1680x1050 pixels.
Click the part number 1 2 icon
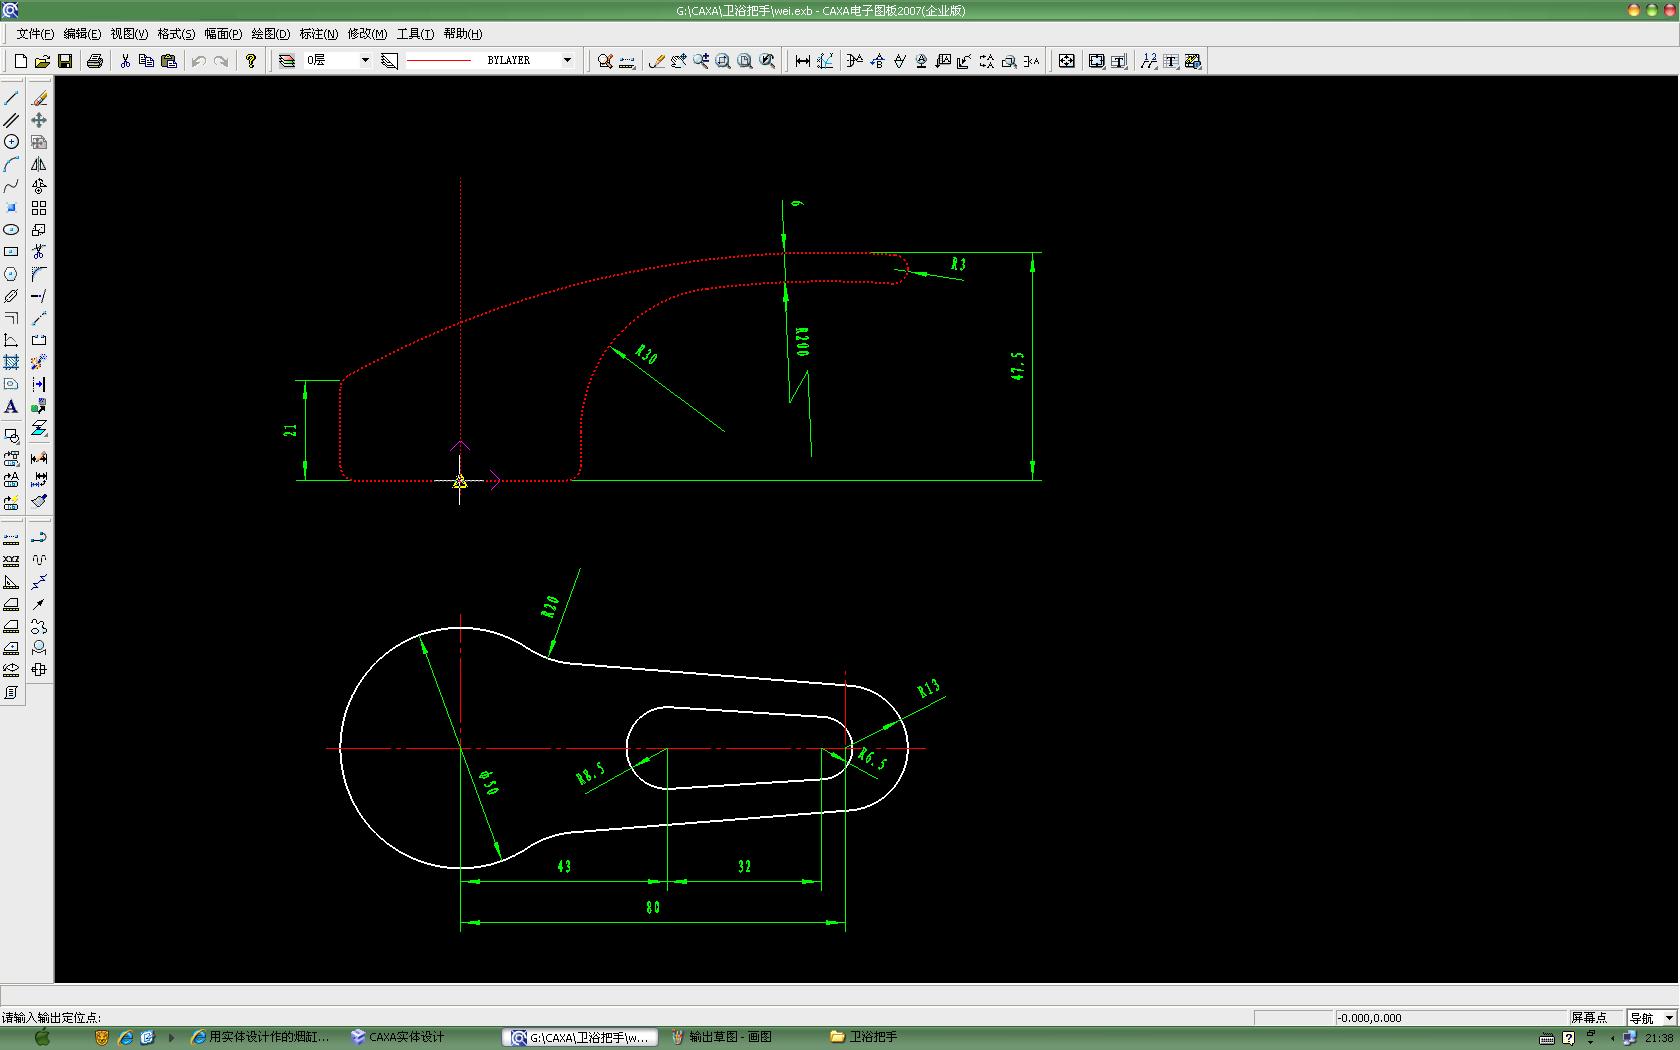click(1149, 61)
